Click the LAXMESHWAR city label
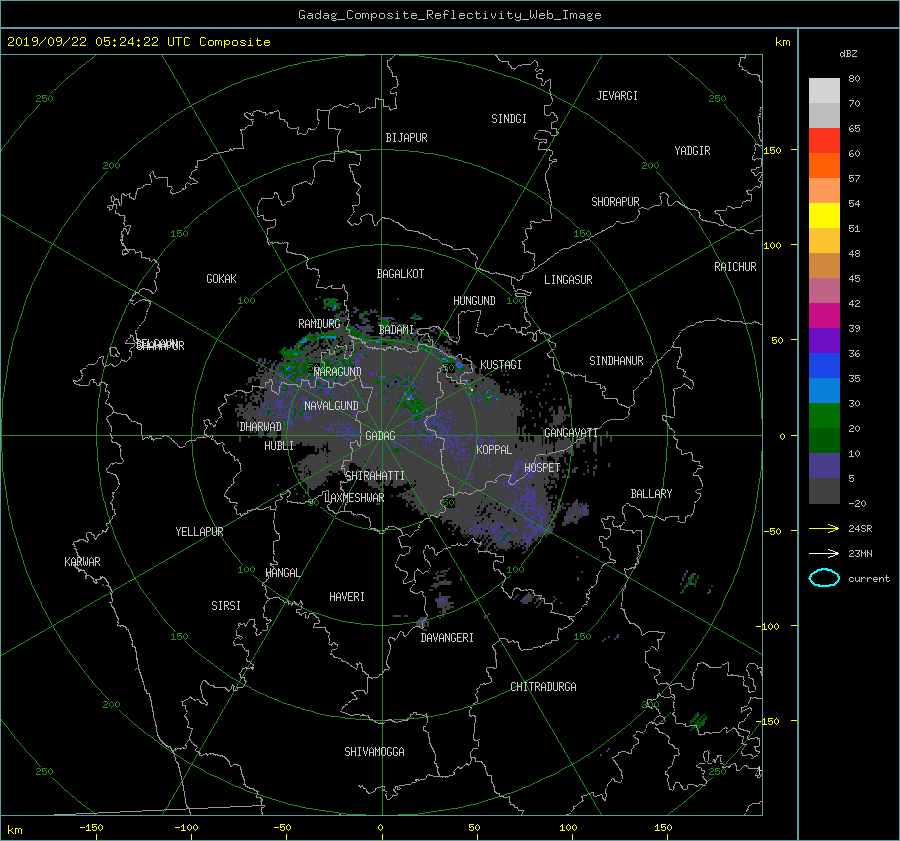The width and height of the screenshot is (900, 841). [354, 498]
